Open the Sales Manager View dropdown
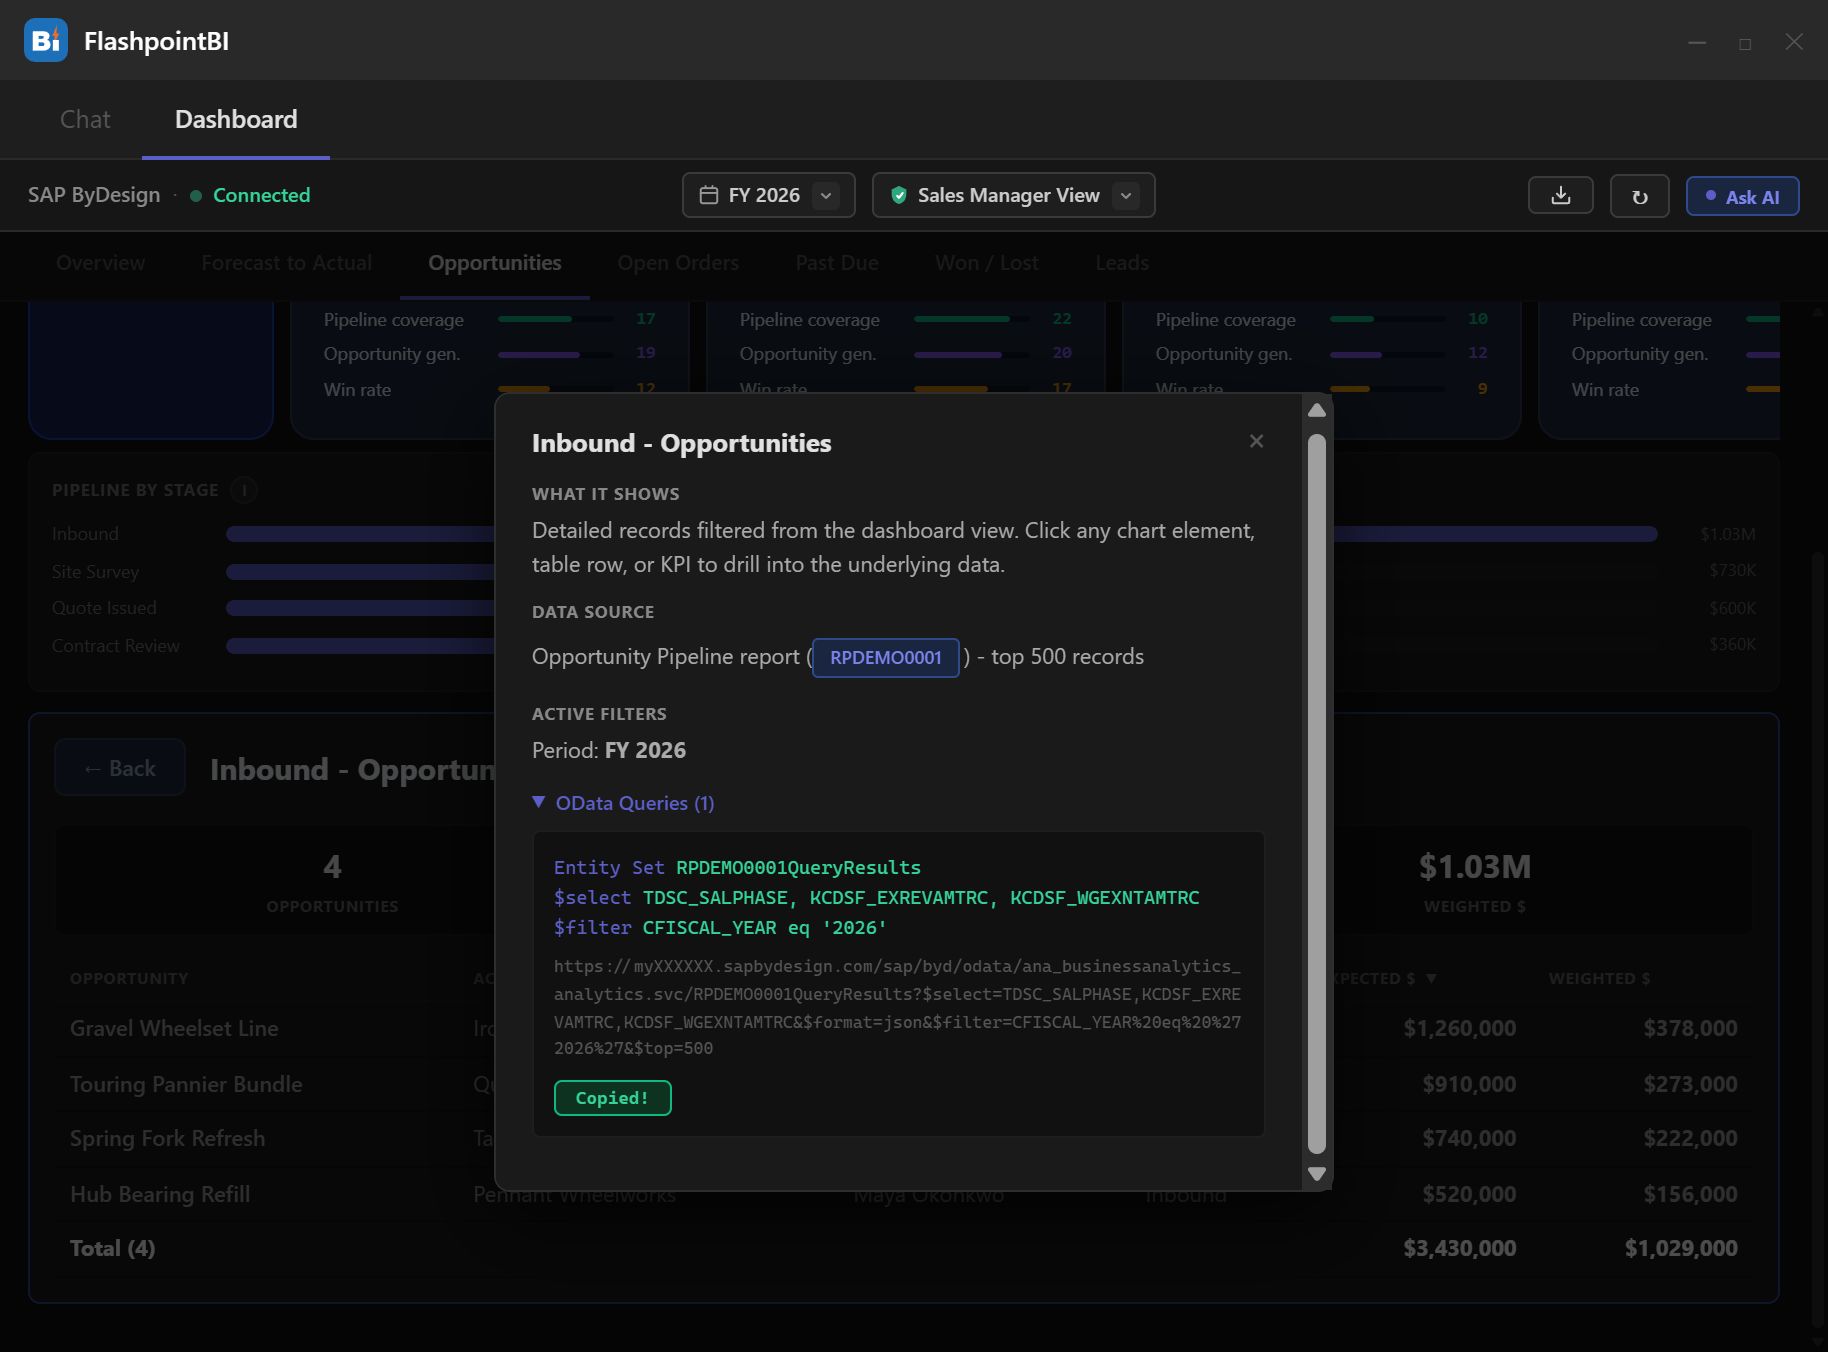Screen dimensions: 1828x1352 [1013, 195]
